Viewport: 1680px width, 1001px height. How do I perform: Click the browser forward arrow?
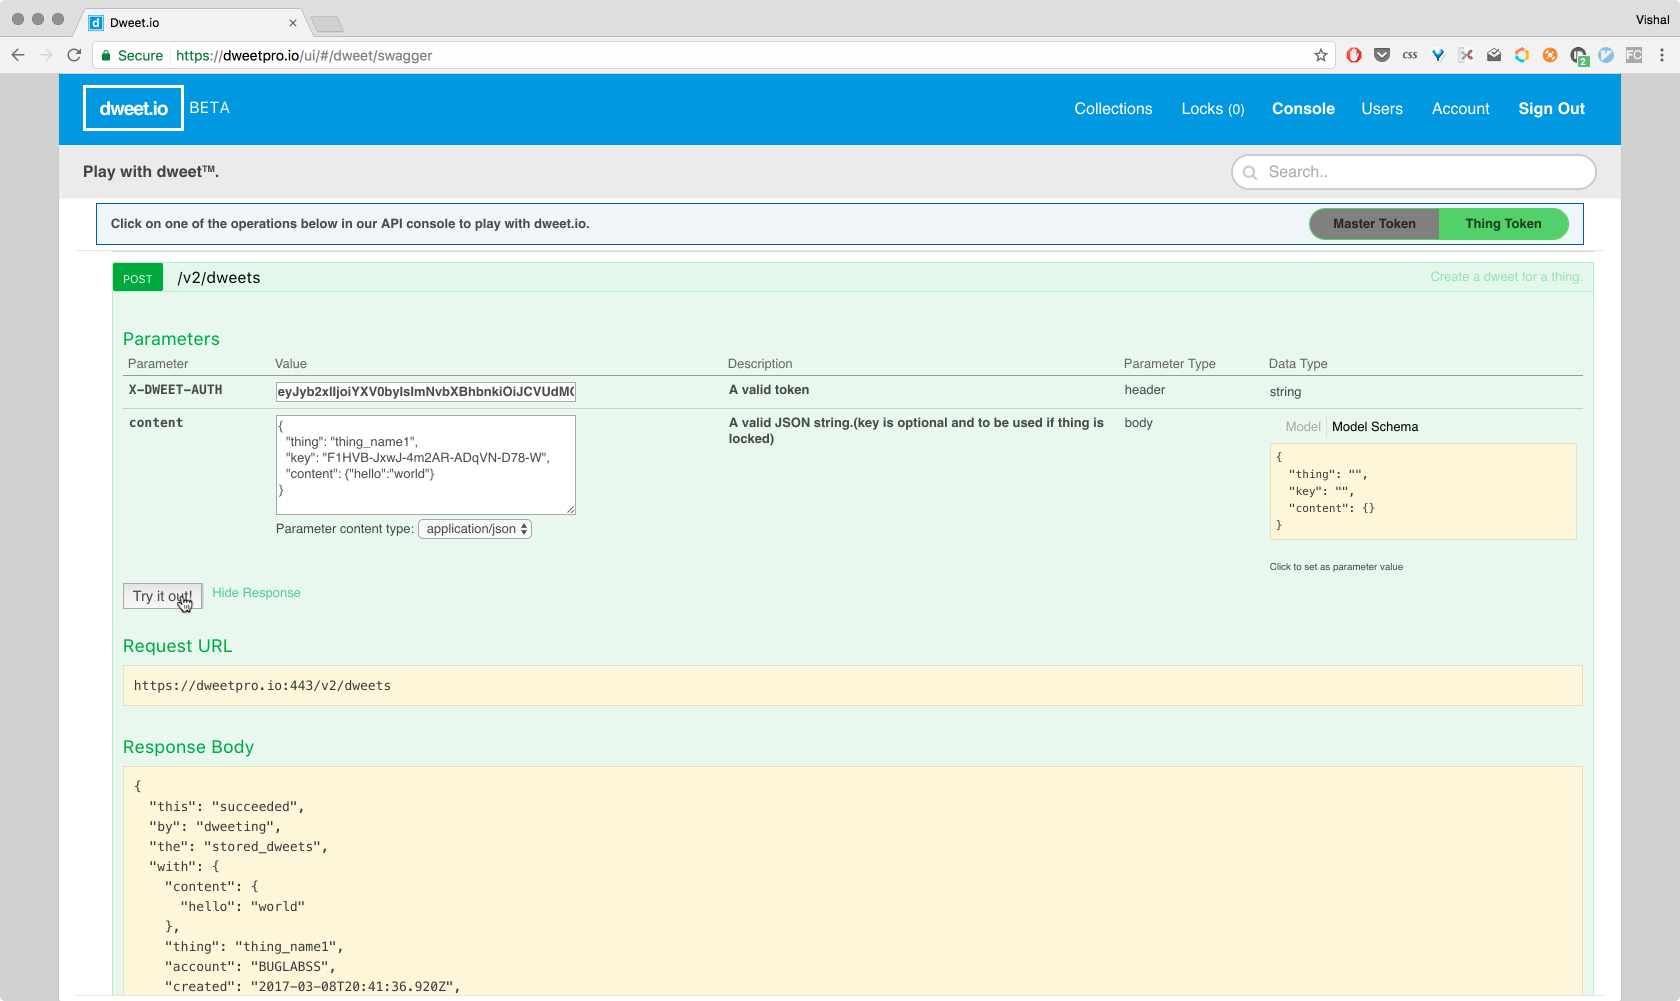pyautogui.click(x=46, y=55)
